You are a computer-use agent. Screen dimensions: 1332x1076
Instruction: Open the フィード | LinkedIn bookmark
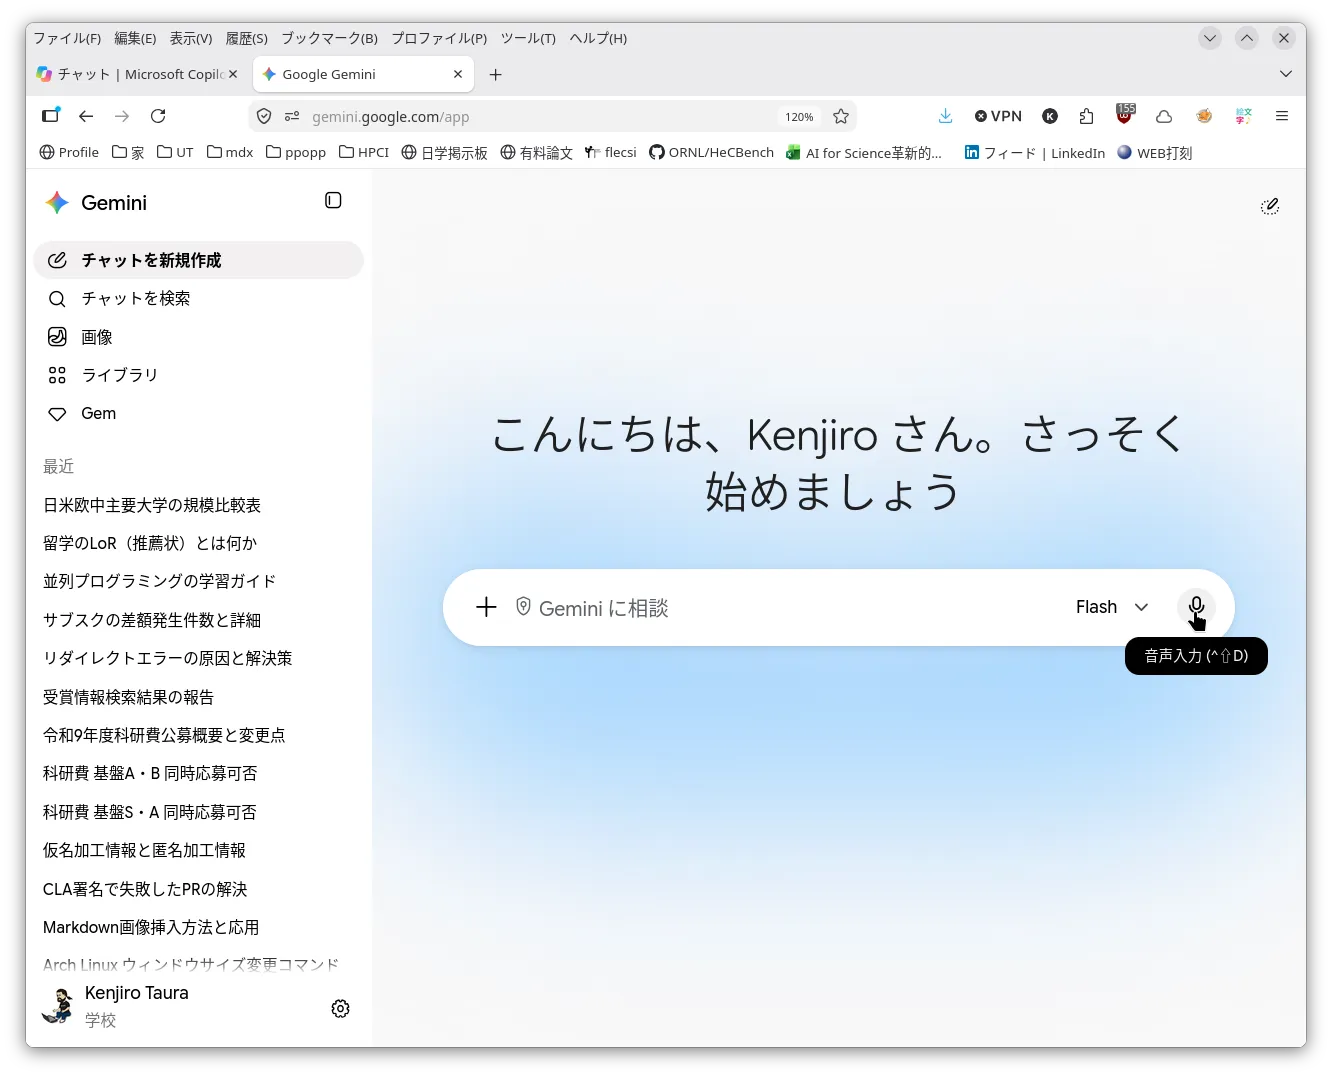tap(1035, 153)
